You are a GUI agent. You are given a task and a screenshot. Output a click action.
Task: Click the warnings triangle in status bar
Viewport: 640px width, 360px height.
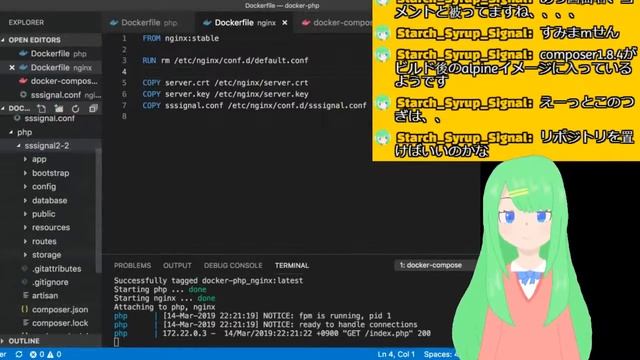[x=50, y=354]
